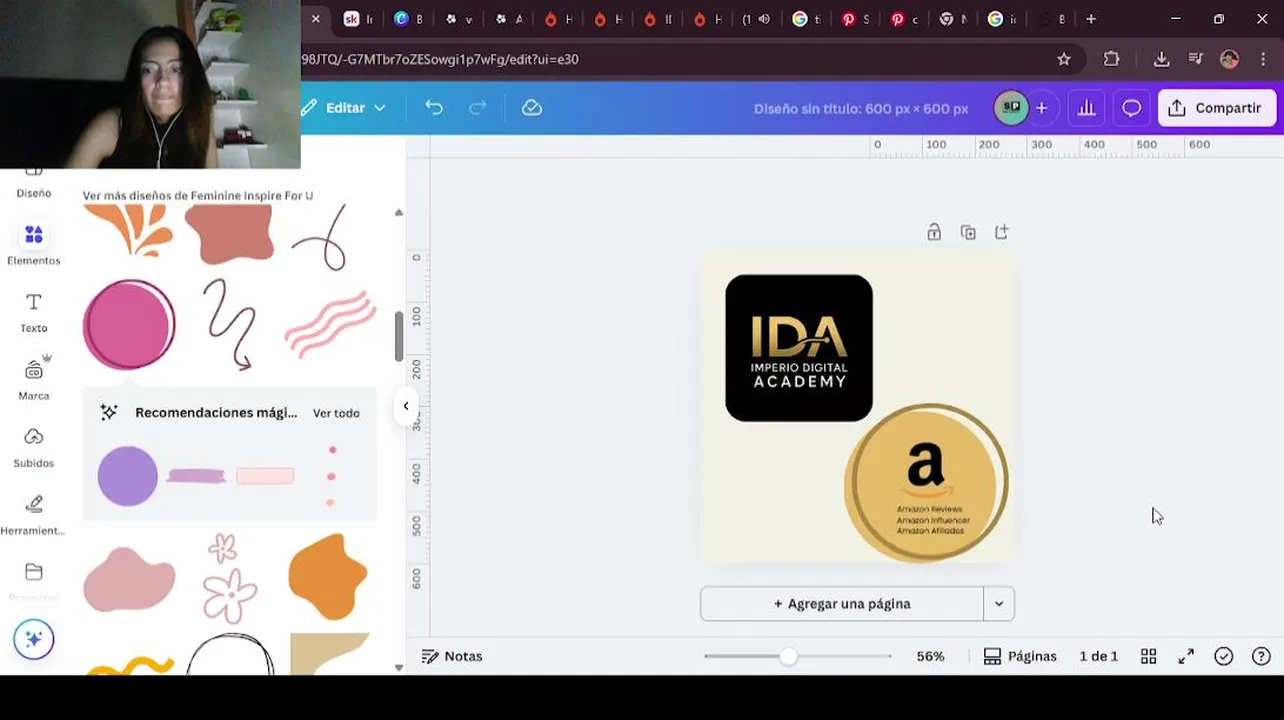The image size is (1284, 720).
Task: Select the orange blob element
Action: 327,576
